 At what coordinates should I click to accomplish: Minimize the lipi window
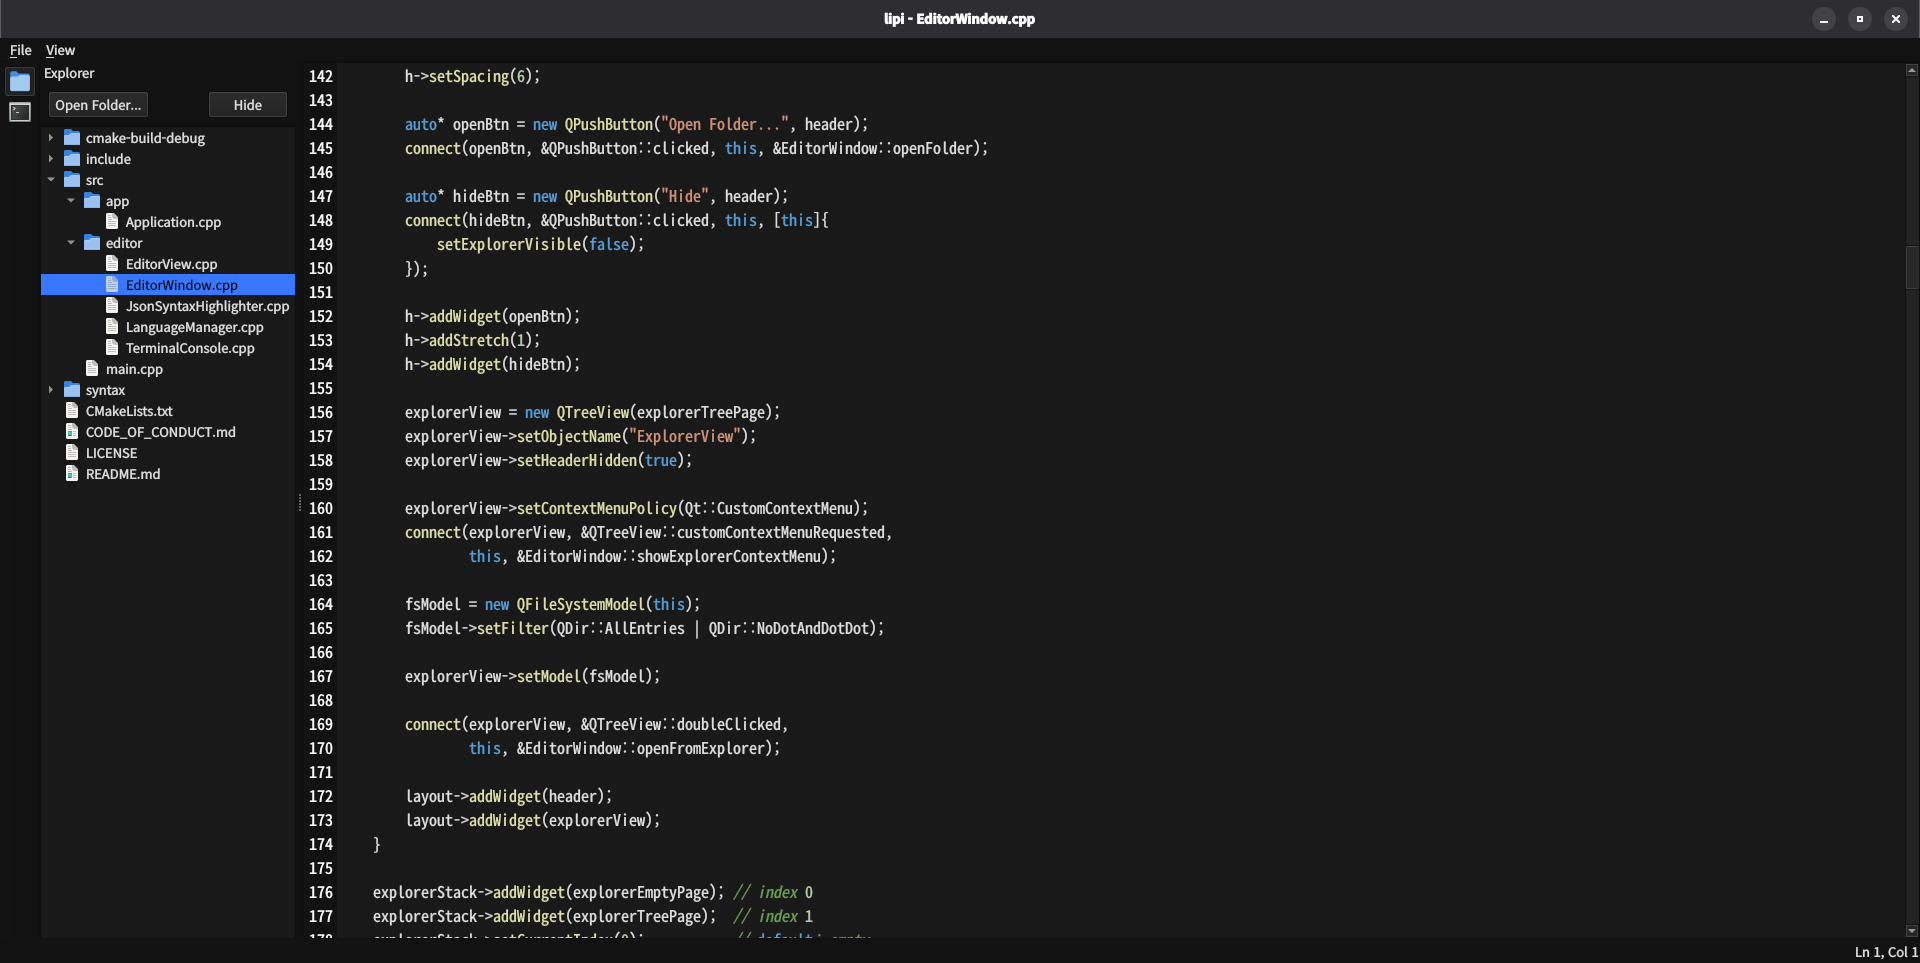tap(1824, 19)
